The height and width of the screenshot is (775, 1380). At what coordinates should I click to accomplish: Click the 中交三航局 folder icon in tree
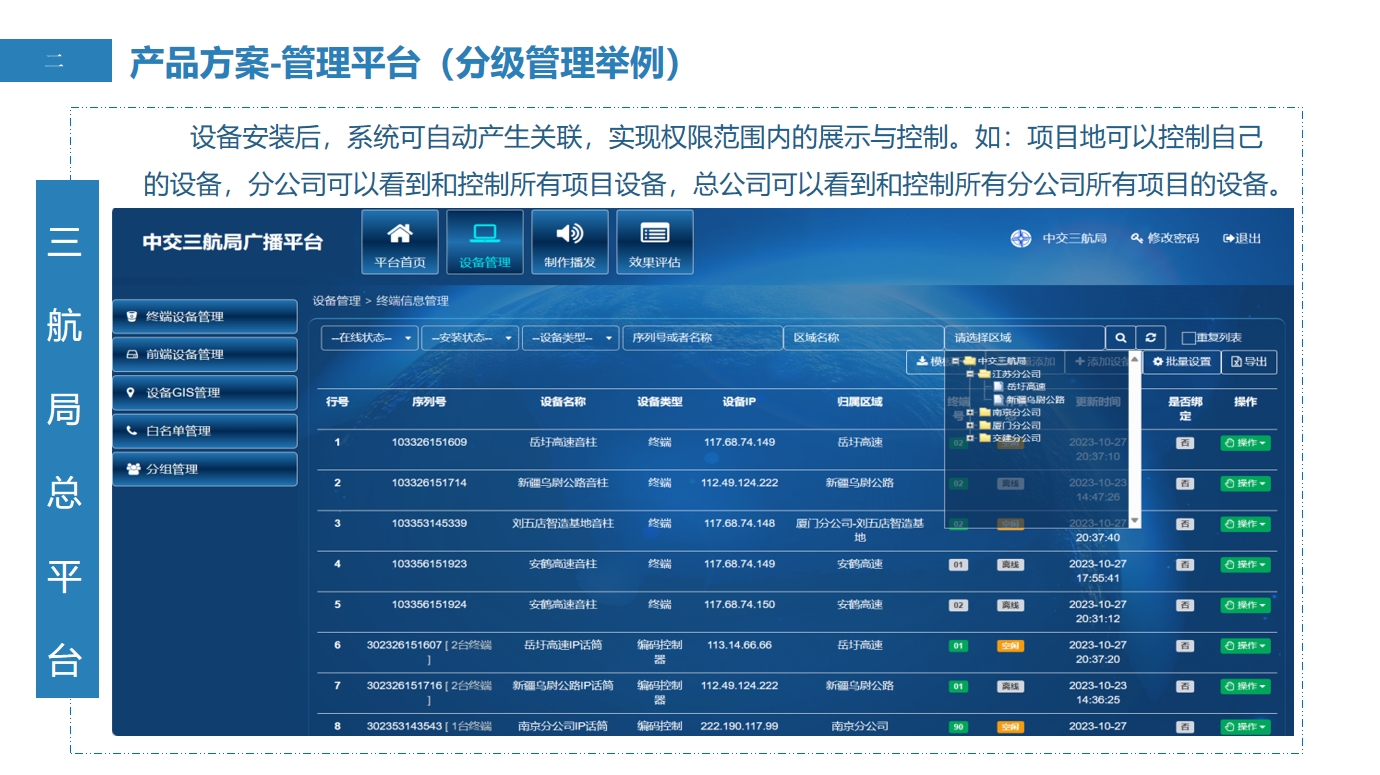pos(969,361)
